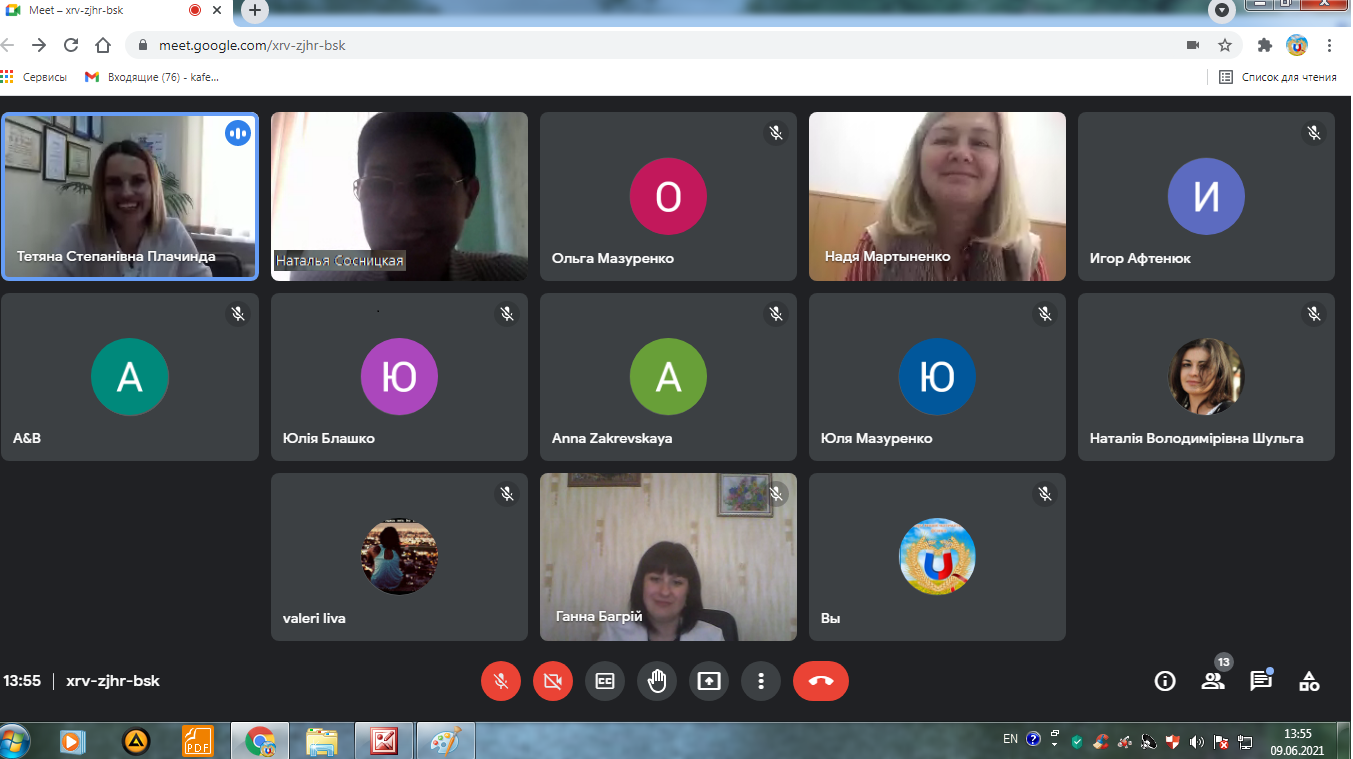Screen dimensions: 1353x759
Task: Open the CCleaner tray icon
Action: coord(1101,742)
